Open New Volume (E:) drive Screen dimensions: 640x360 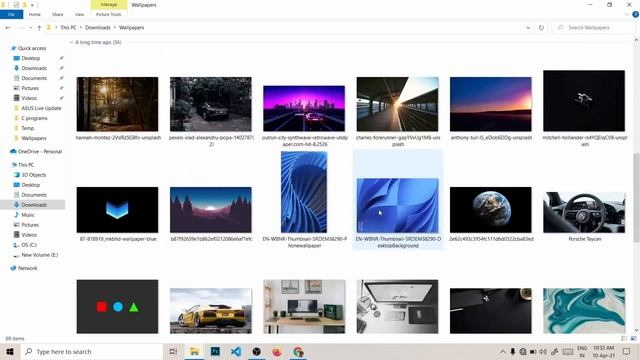click(x=40, y=255)
